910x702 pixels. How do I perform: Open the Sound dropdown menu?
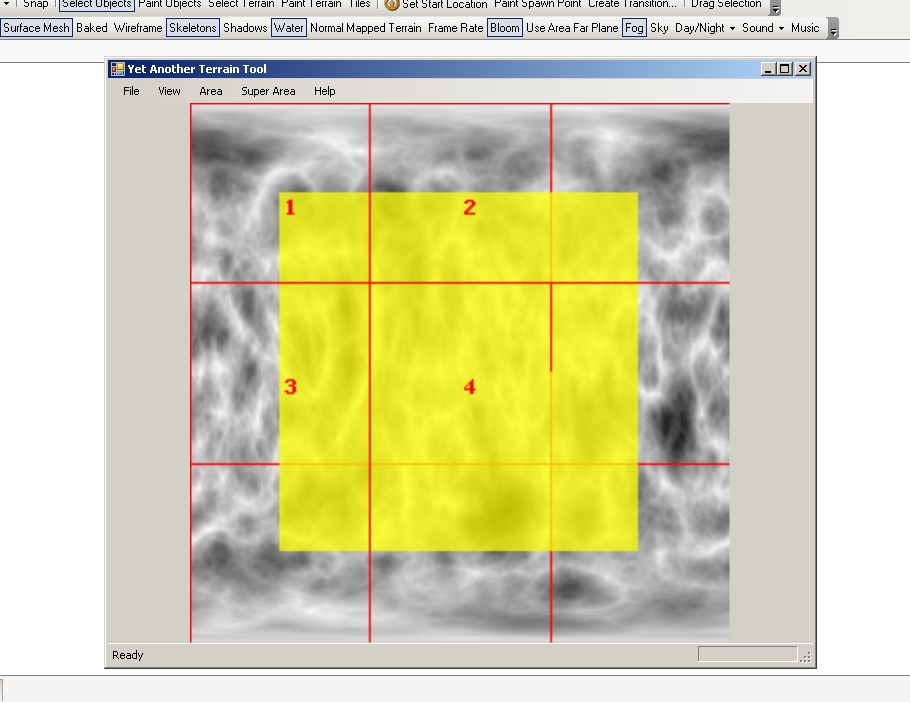point(763,28)
